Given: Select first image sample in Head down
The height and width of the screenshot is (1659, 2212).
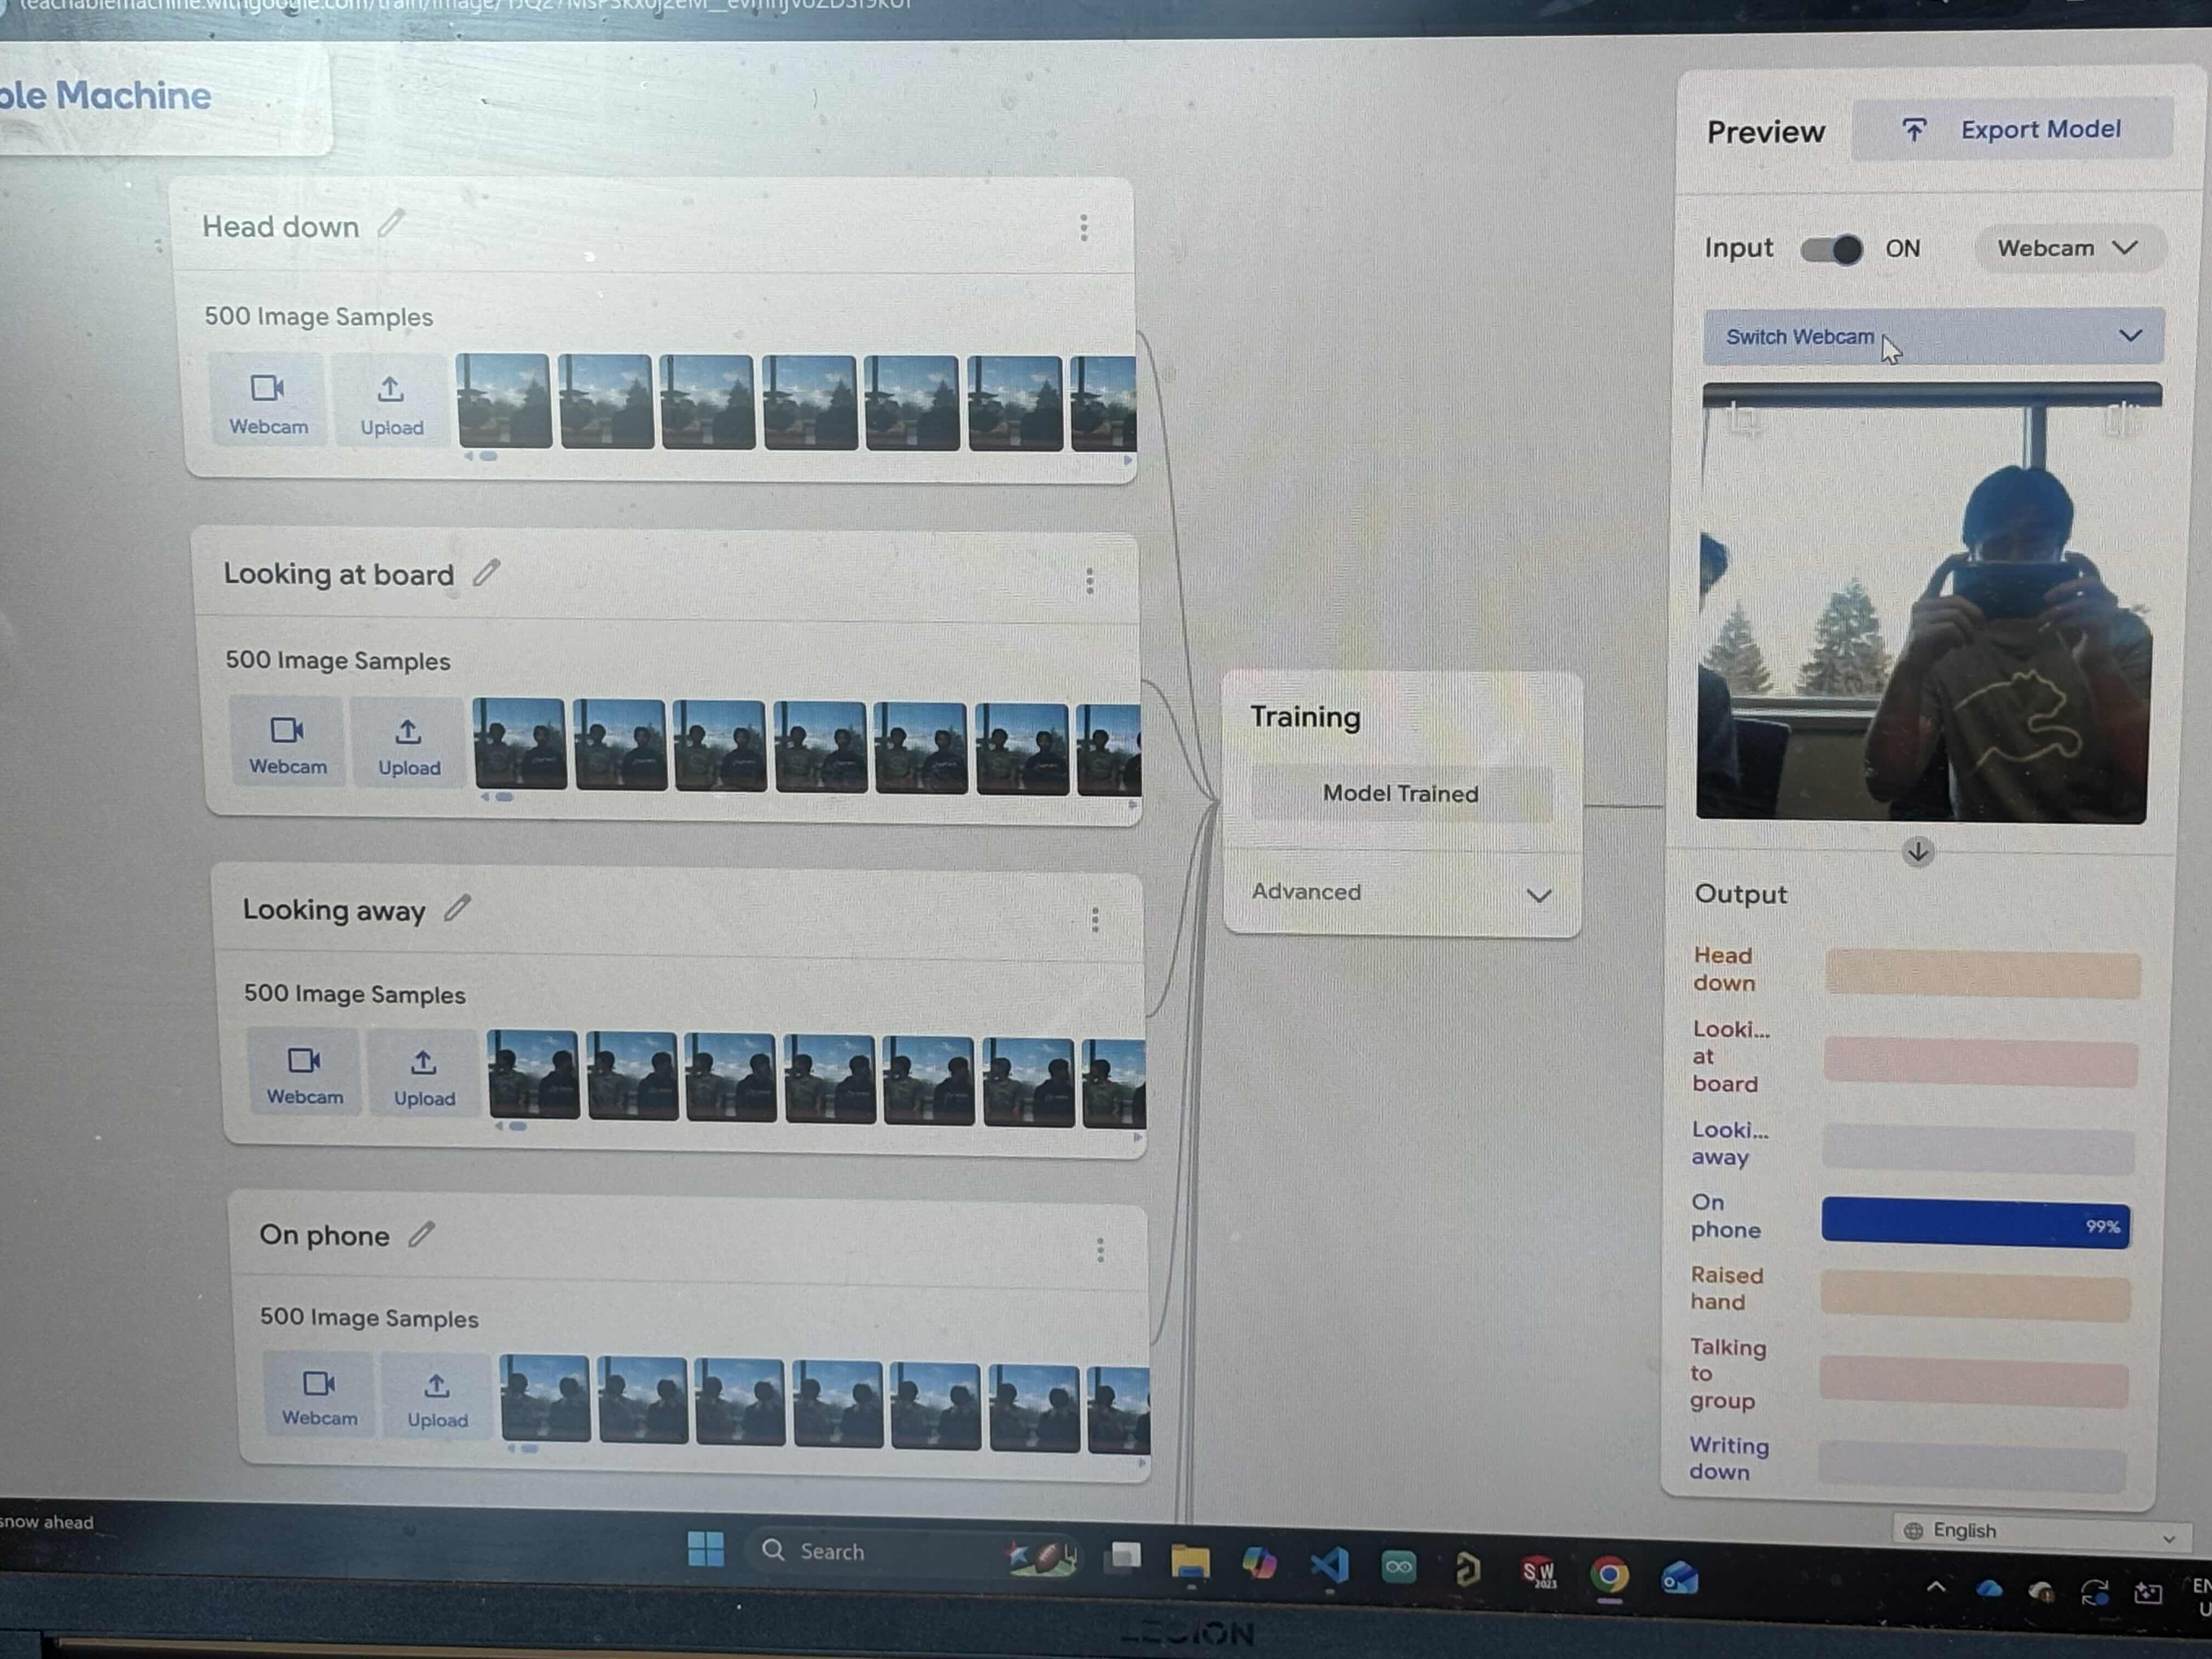Looking at the screenshot, I should (x=503, y=401).
